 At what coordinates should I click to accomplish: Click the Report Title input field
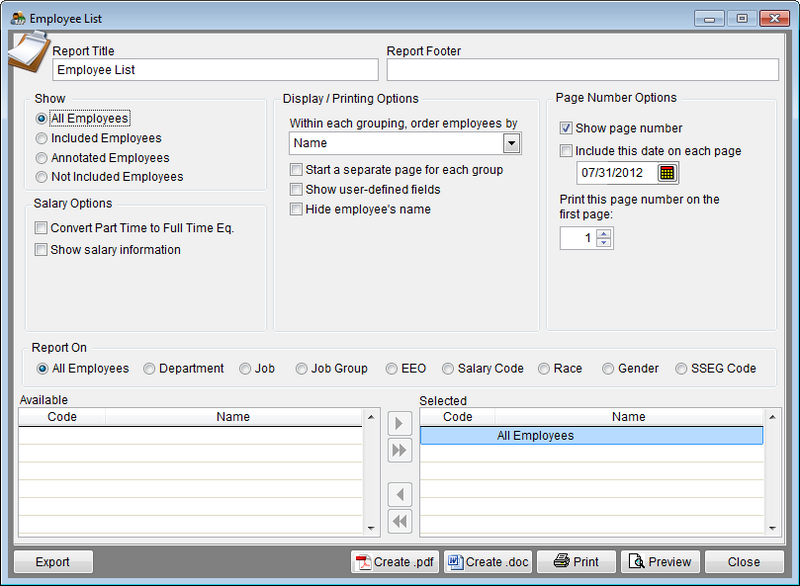click(215, 70)
